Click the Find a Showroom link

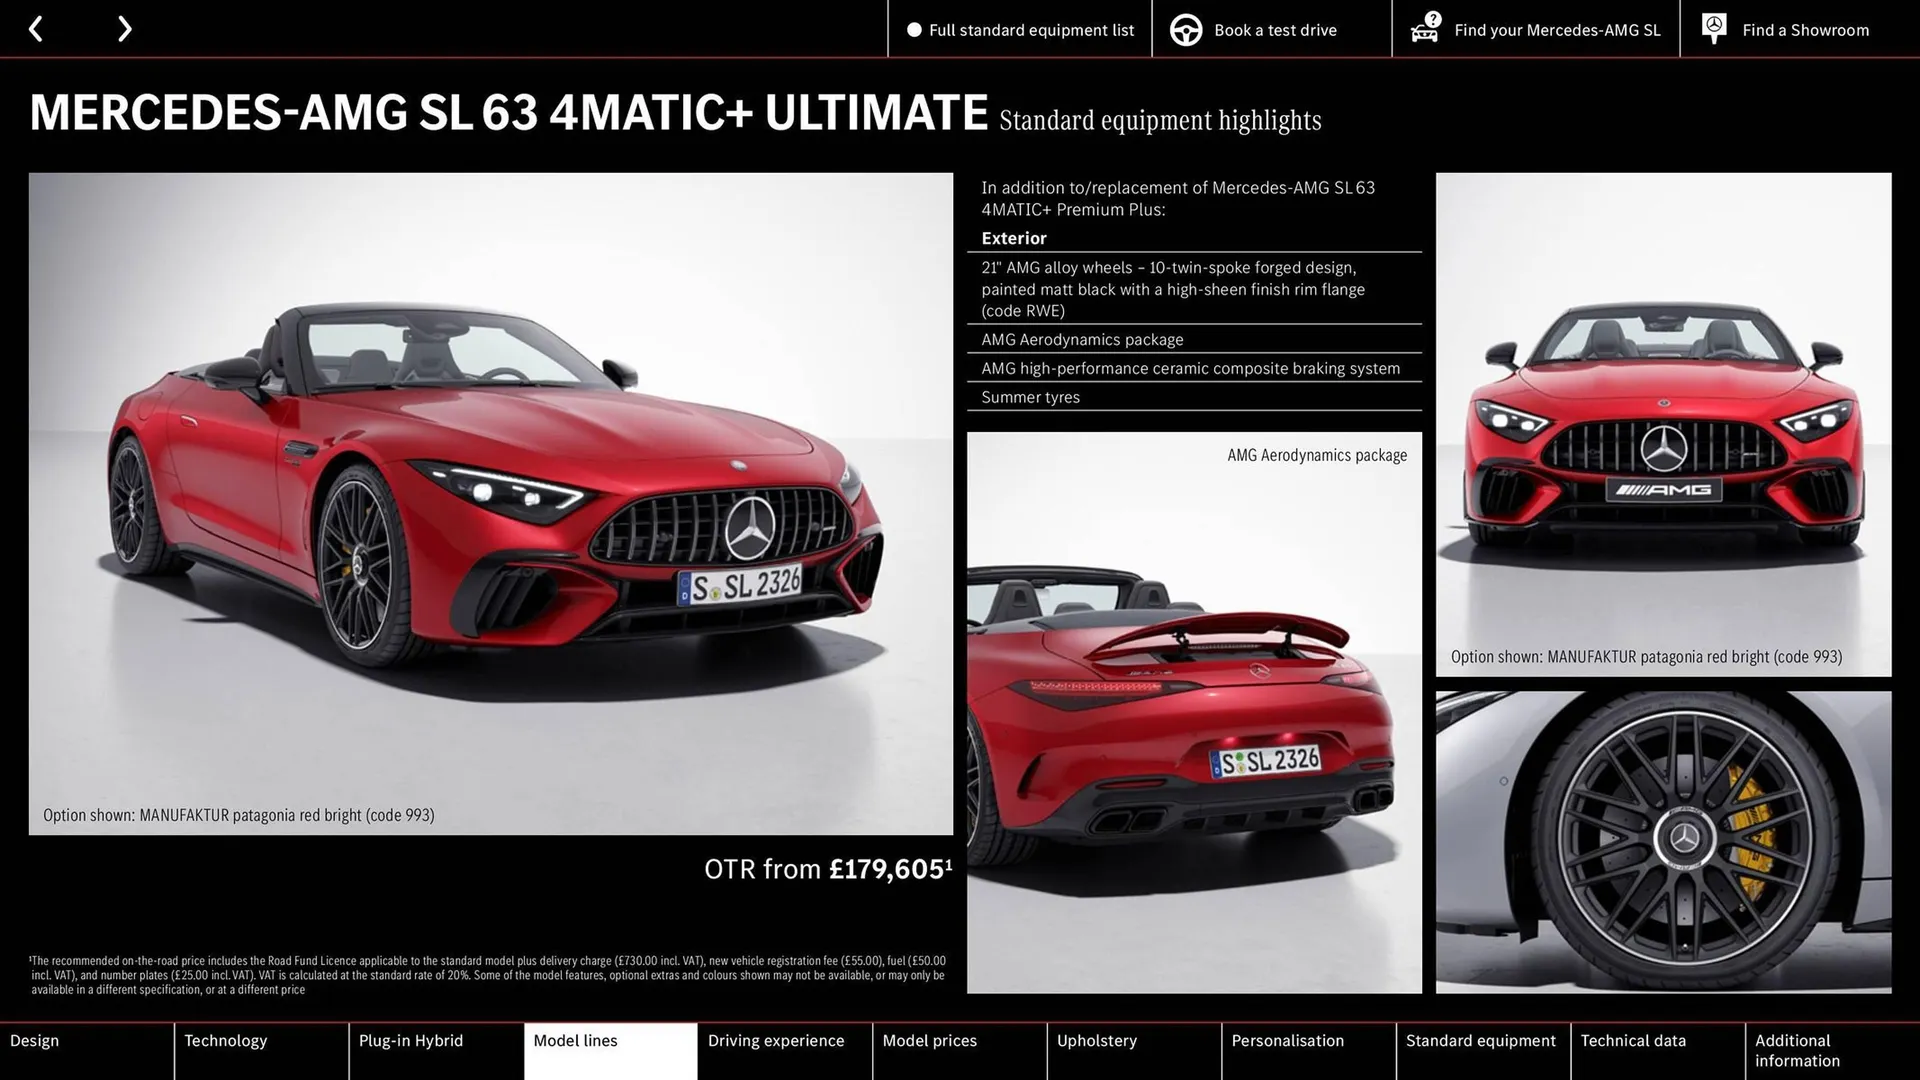[x=1805, y=29]
